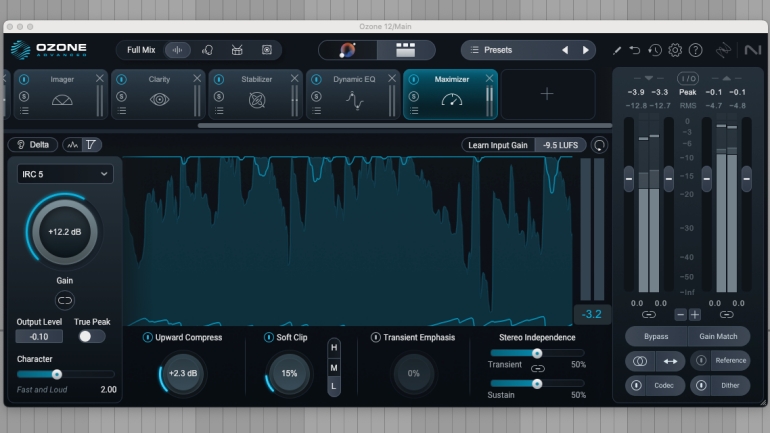The image size is (770, 433).
Task: Toggle the Transient/Sustain link icon
Action: [x=538, y=368]
